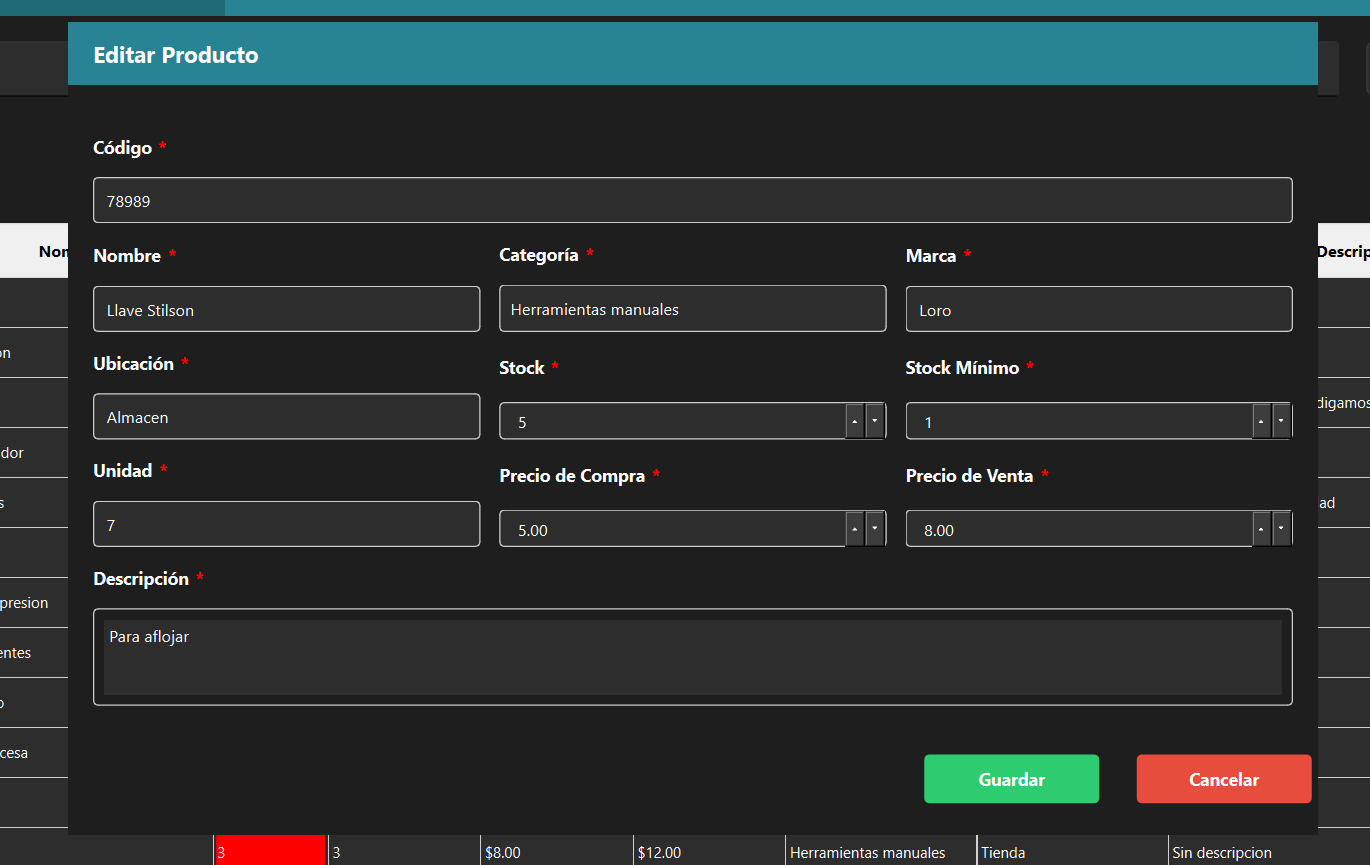The width and height of the screenshot is (1370, 865).
Task: Increase Stock Mínimo with up arrow
Action: (1261, 421)
